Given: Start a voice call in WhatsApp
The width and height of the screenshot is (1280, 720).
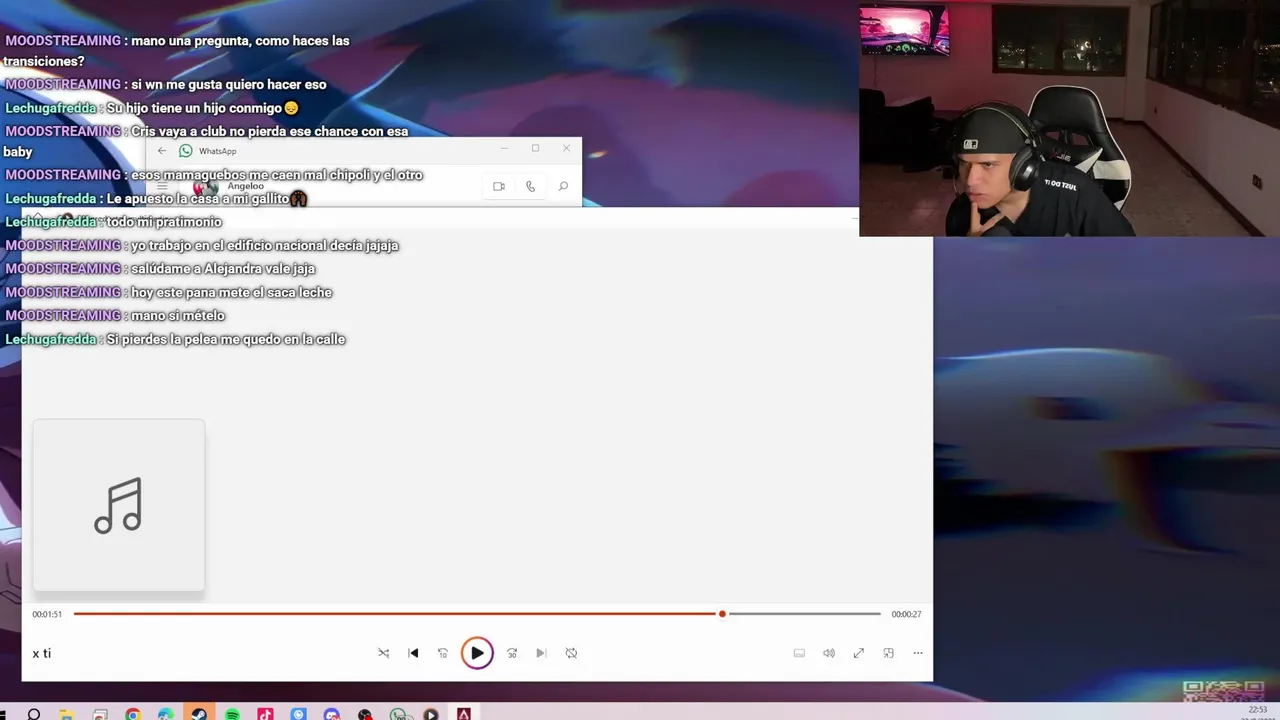Looking at the screenshot, I should [x=530, y=186].
